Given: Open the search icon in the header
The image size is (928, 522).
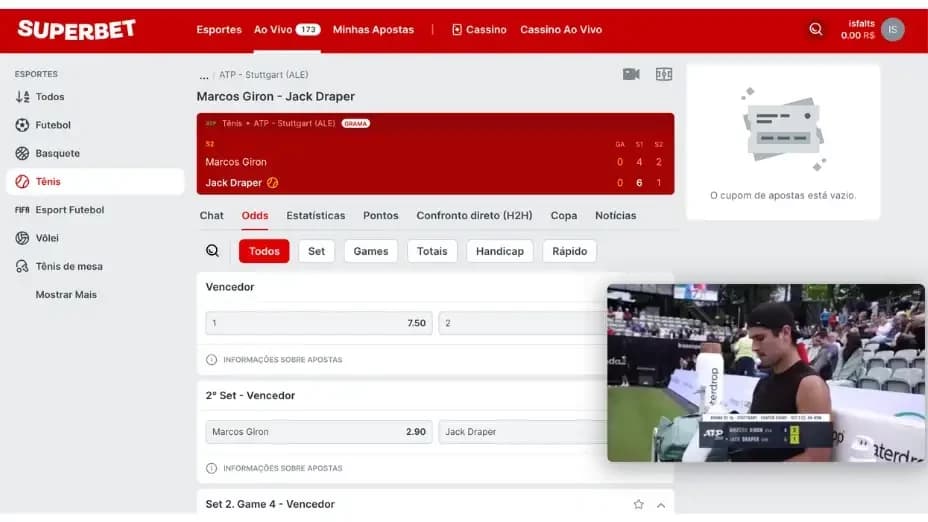Looking at the screenshot, I should (816, 29).
